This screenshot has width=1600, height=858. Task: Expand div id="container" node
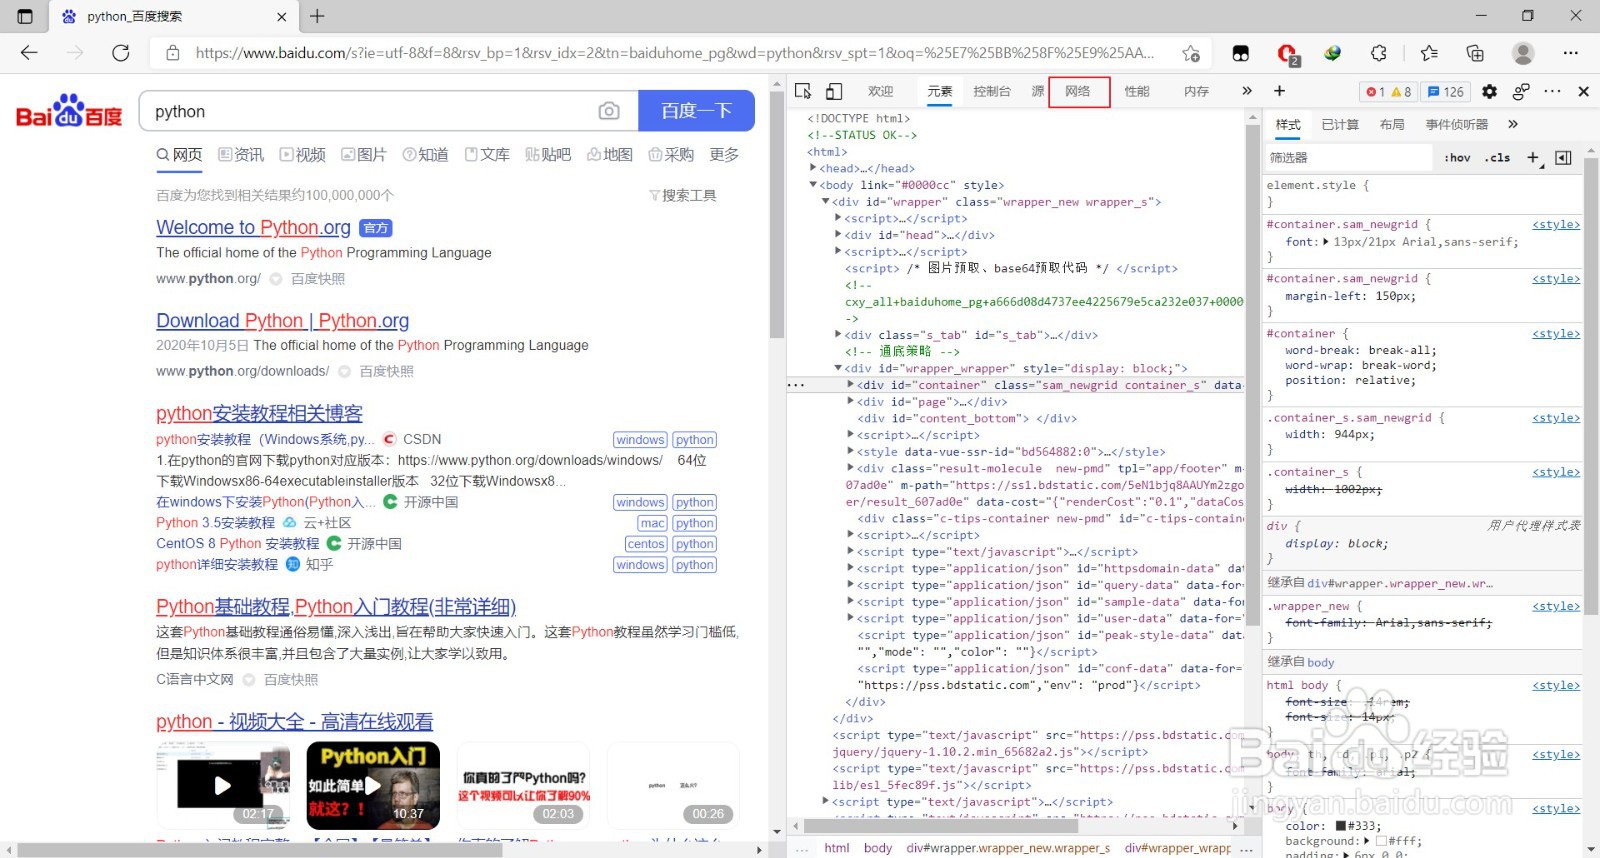pos(851,385)
